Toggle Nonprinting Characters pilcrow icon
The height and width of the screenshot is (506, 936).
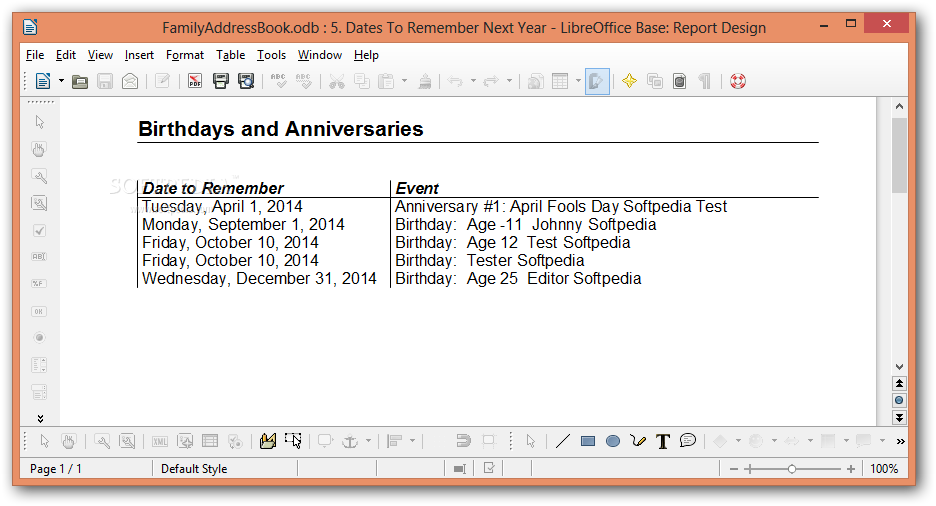click(705, 81)
